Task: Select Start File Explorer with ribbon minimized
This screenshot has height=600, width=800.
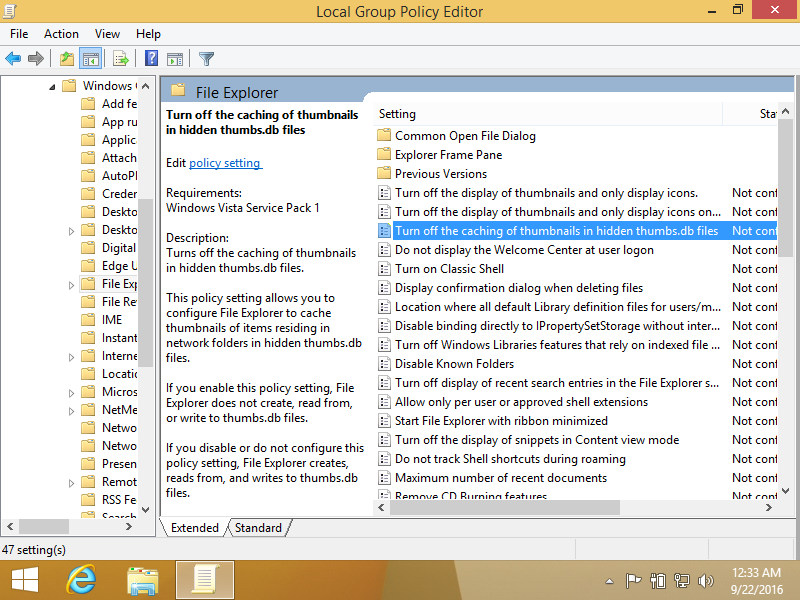Action: tap(501, 421)
